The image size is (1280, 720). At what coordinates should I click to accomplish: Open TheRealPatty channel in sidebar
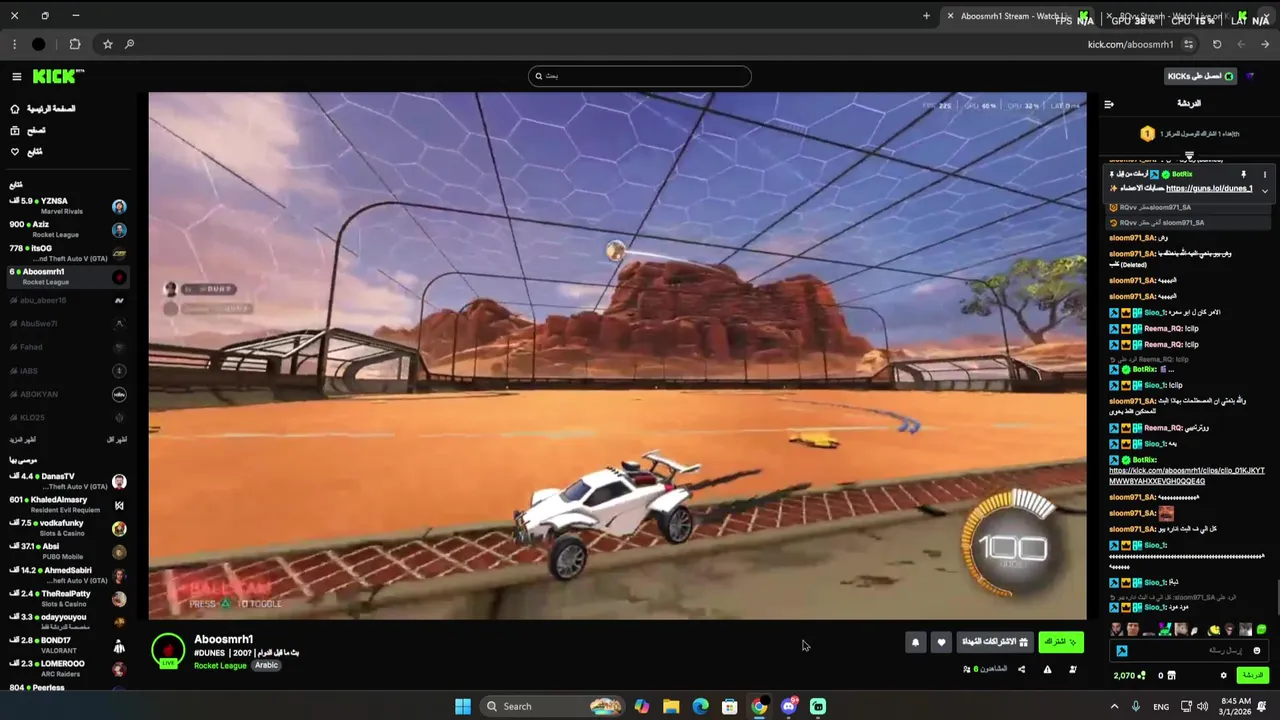[x=68, y=598]
